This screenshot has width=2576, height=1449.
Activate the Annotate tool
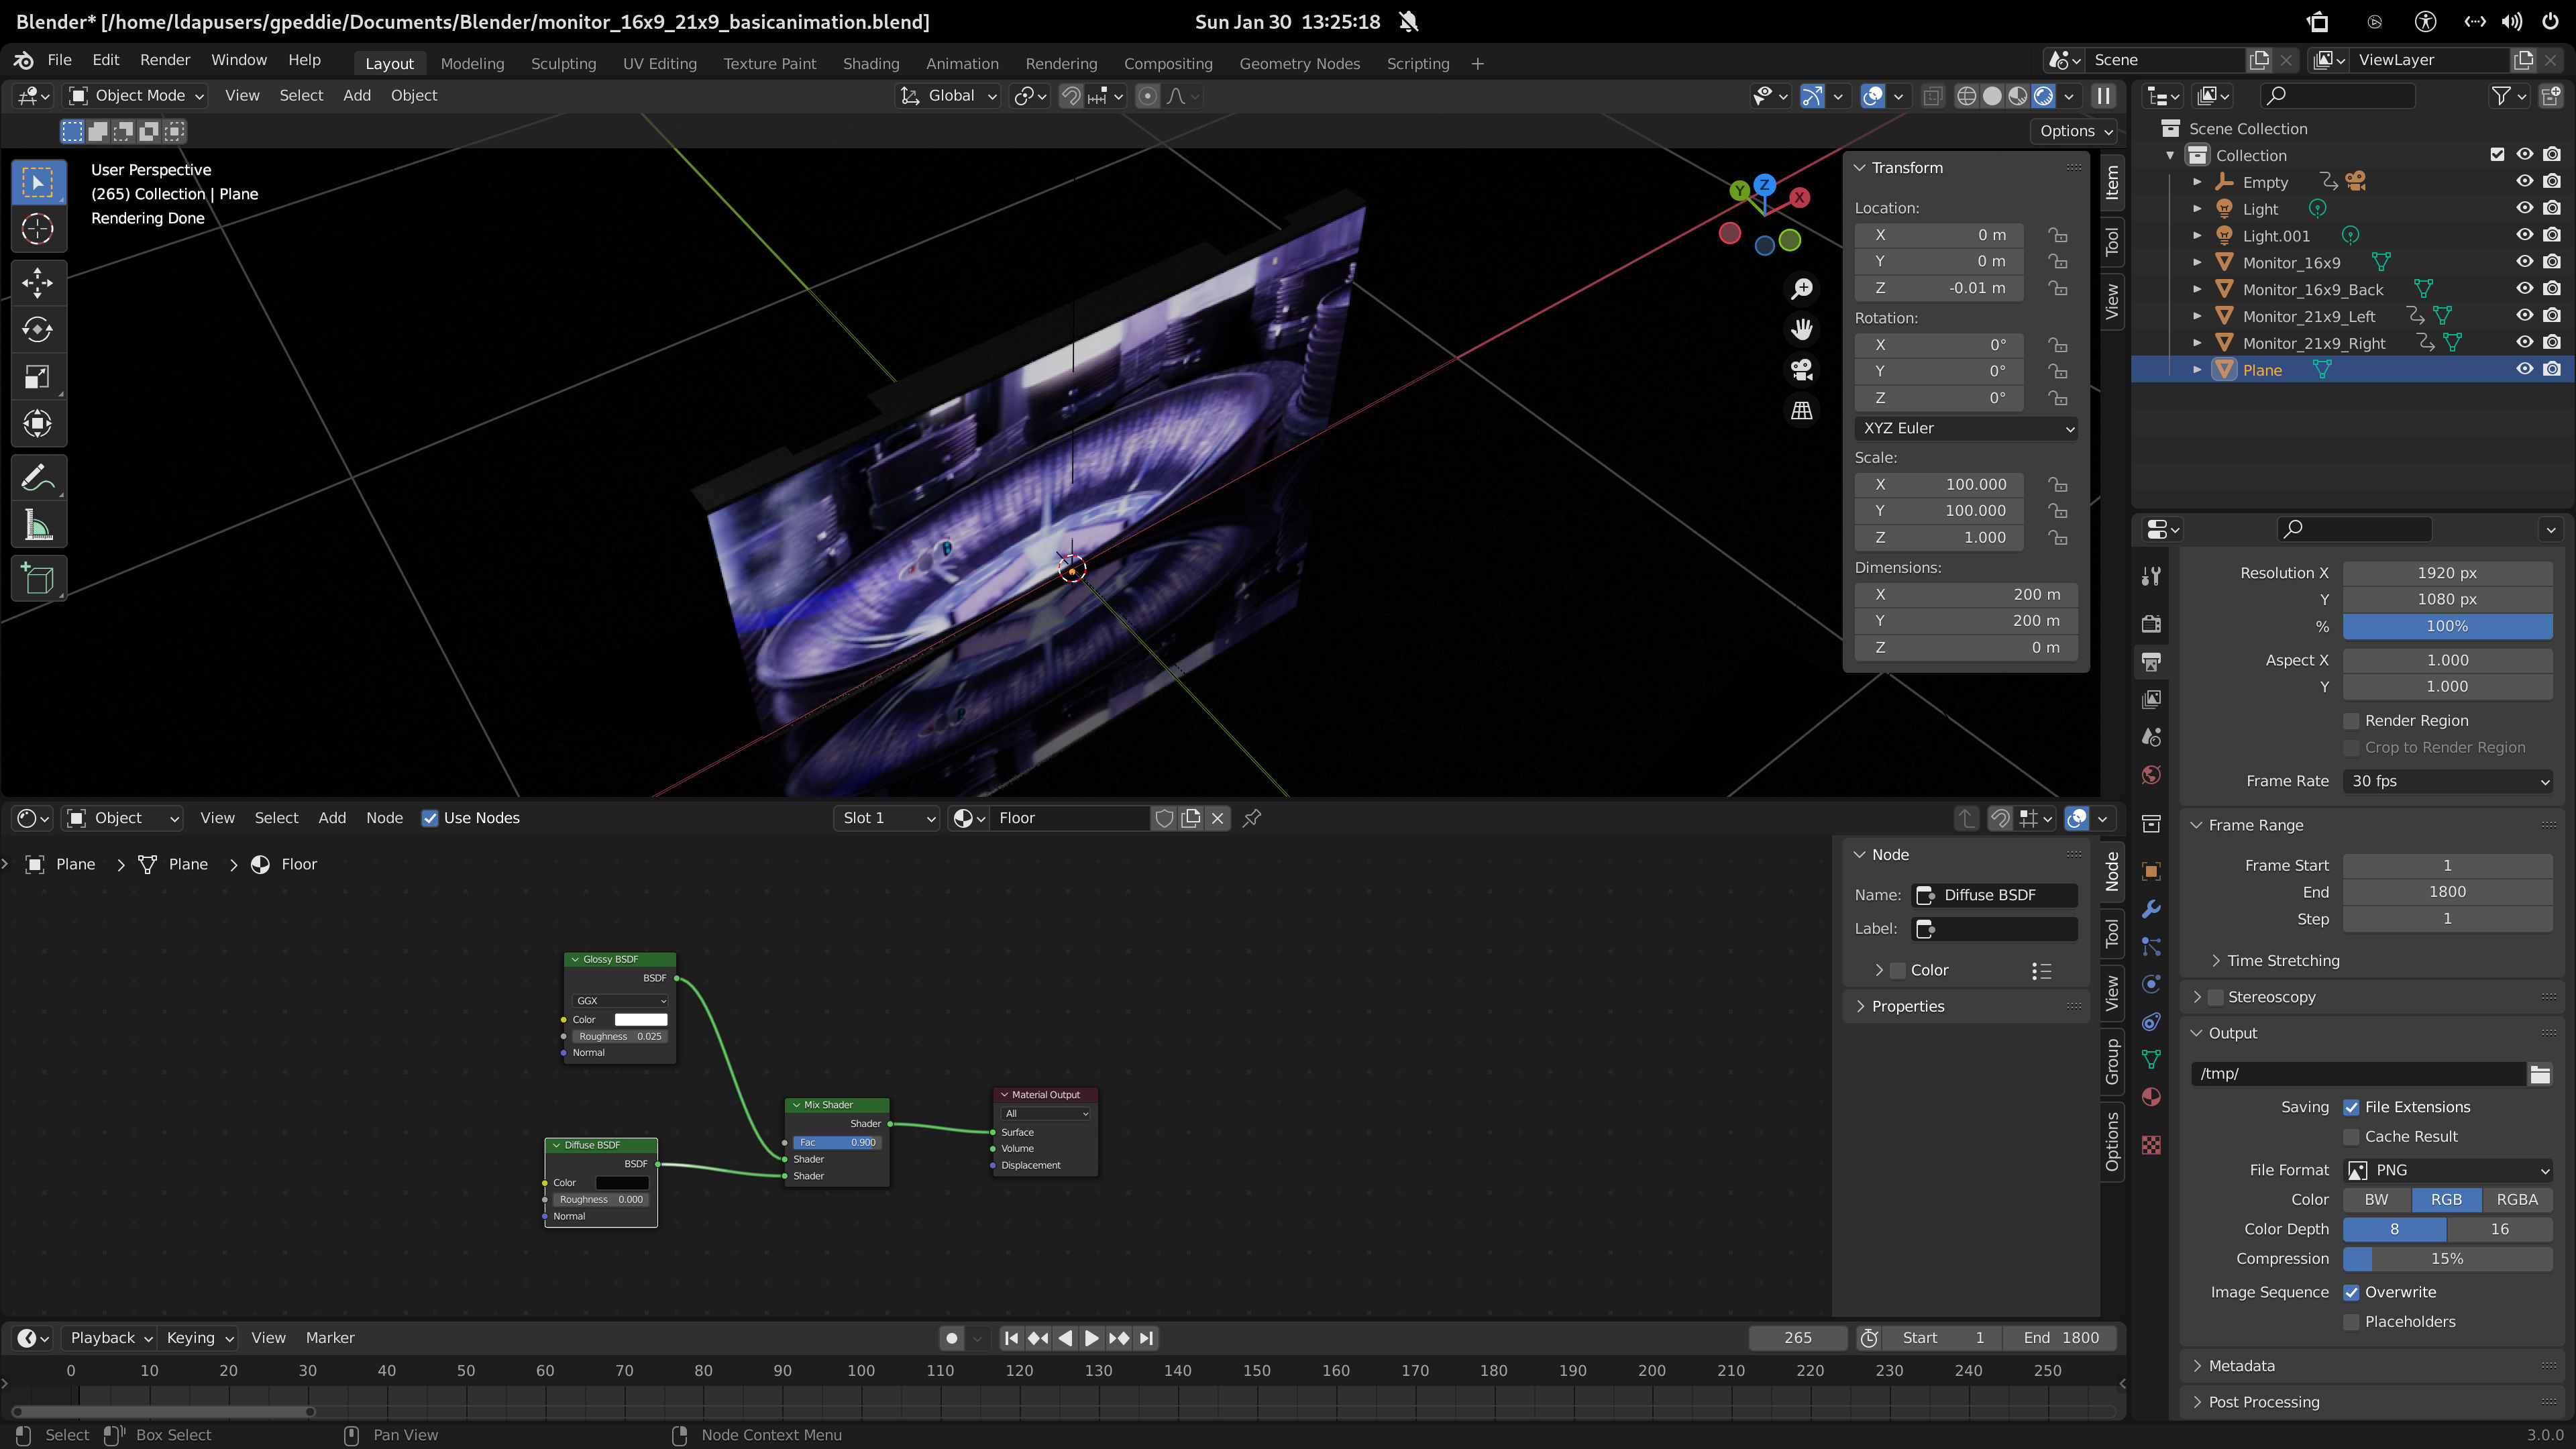pyautogui.click(x=37, y=477)
